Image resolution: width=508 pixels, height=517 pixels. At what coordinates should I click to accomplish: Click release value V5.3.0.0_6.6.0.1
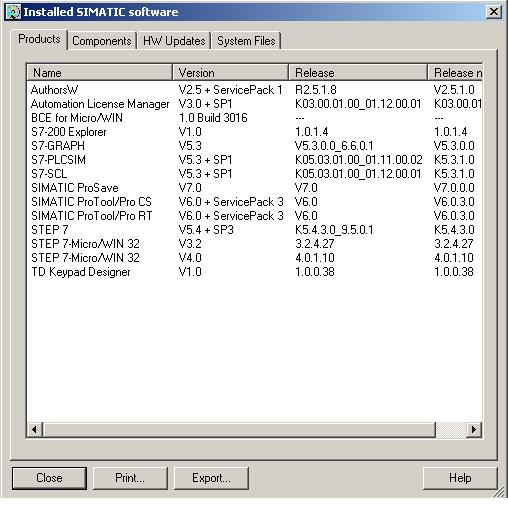(334, 146)
